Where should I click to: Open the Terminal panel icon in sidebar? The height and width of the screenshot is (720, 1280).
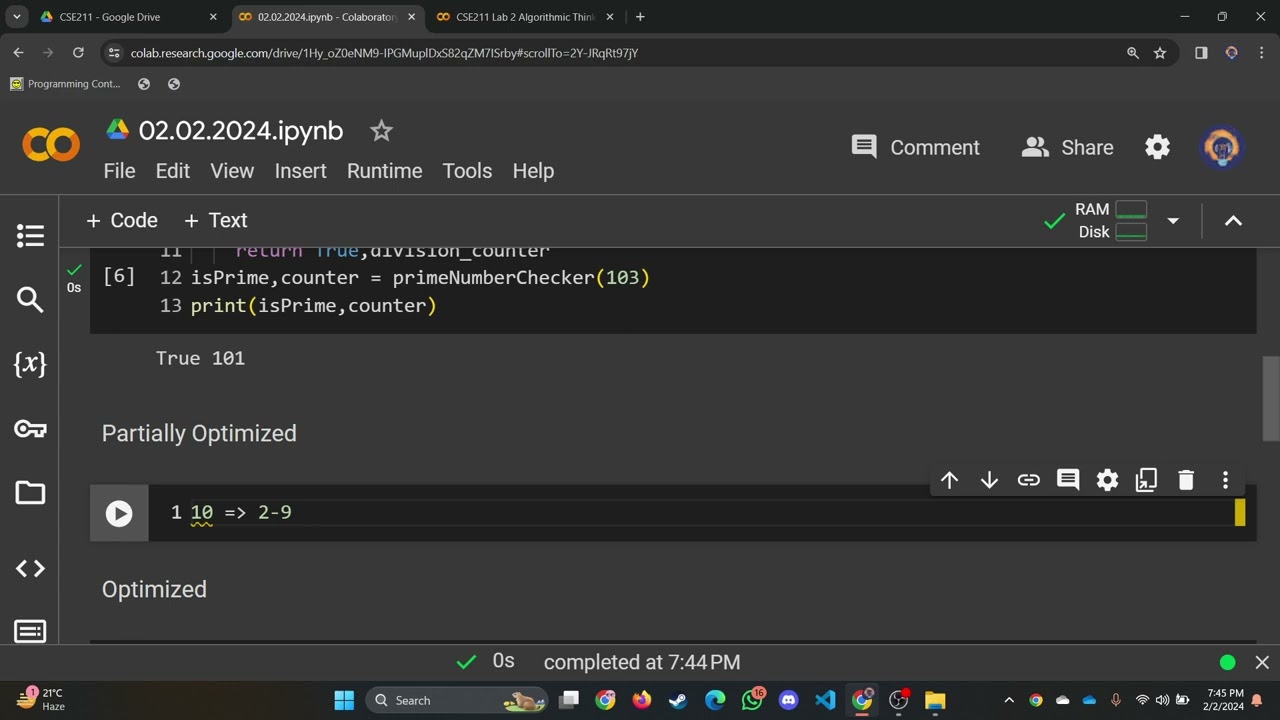point(30,631)
